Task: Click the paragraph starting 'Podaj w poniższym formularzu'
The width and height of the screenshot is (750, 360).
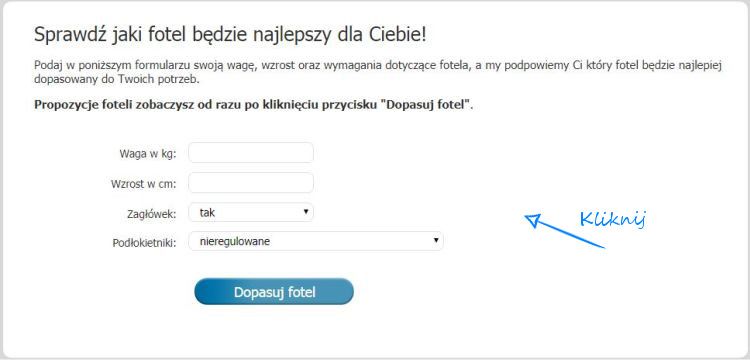Action: click(x=377, y=72)
